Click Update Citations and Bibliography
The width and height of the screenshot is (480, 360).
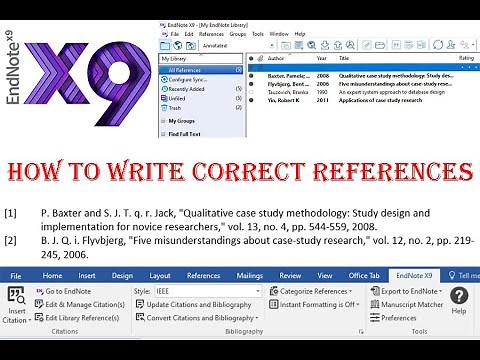click(194, 304)
